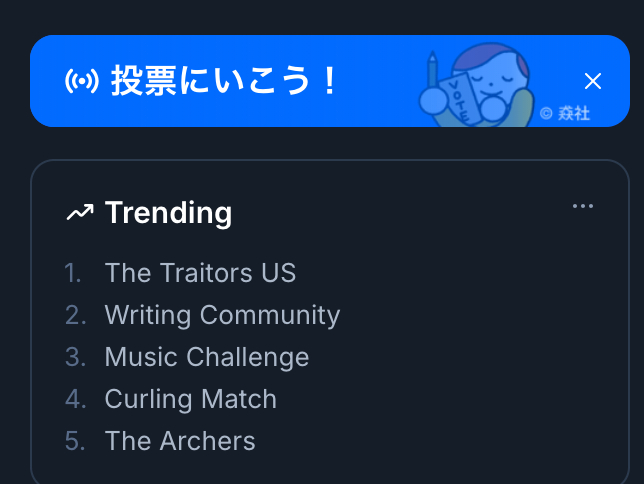The image size is (644, 484).
Task: Open The Archers trending topic
Action: coord(180,441)
